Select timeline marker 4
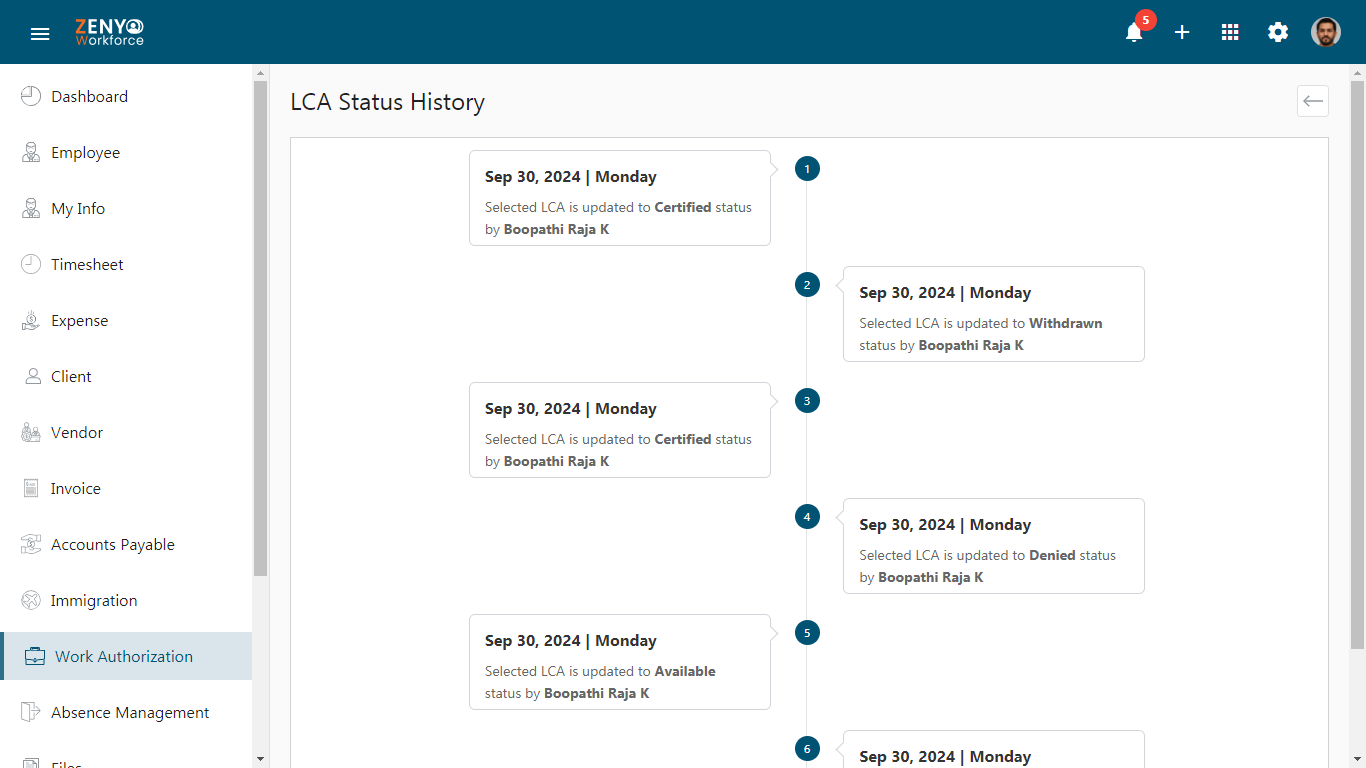 click(807, 517)
